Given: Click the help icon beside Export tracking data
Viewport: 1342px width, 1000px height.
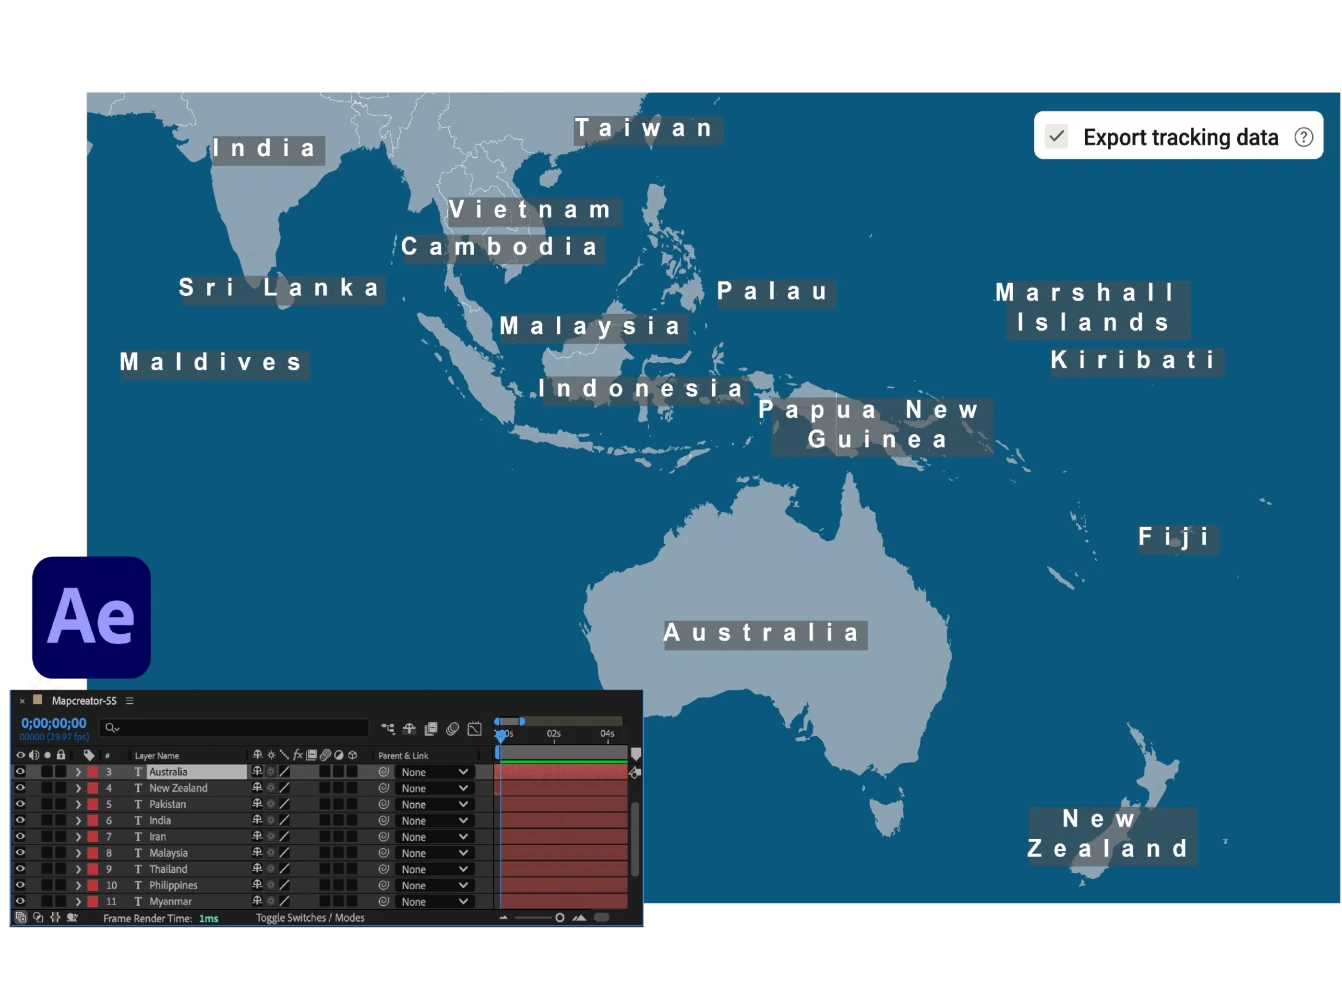Looking at the screenshot, I should tap(1304, 137).
